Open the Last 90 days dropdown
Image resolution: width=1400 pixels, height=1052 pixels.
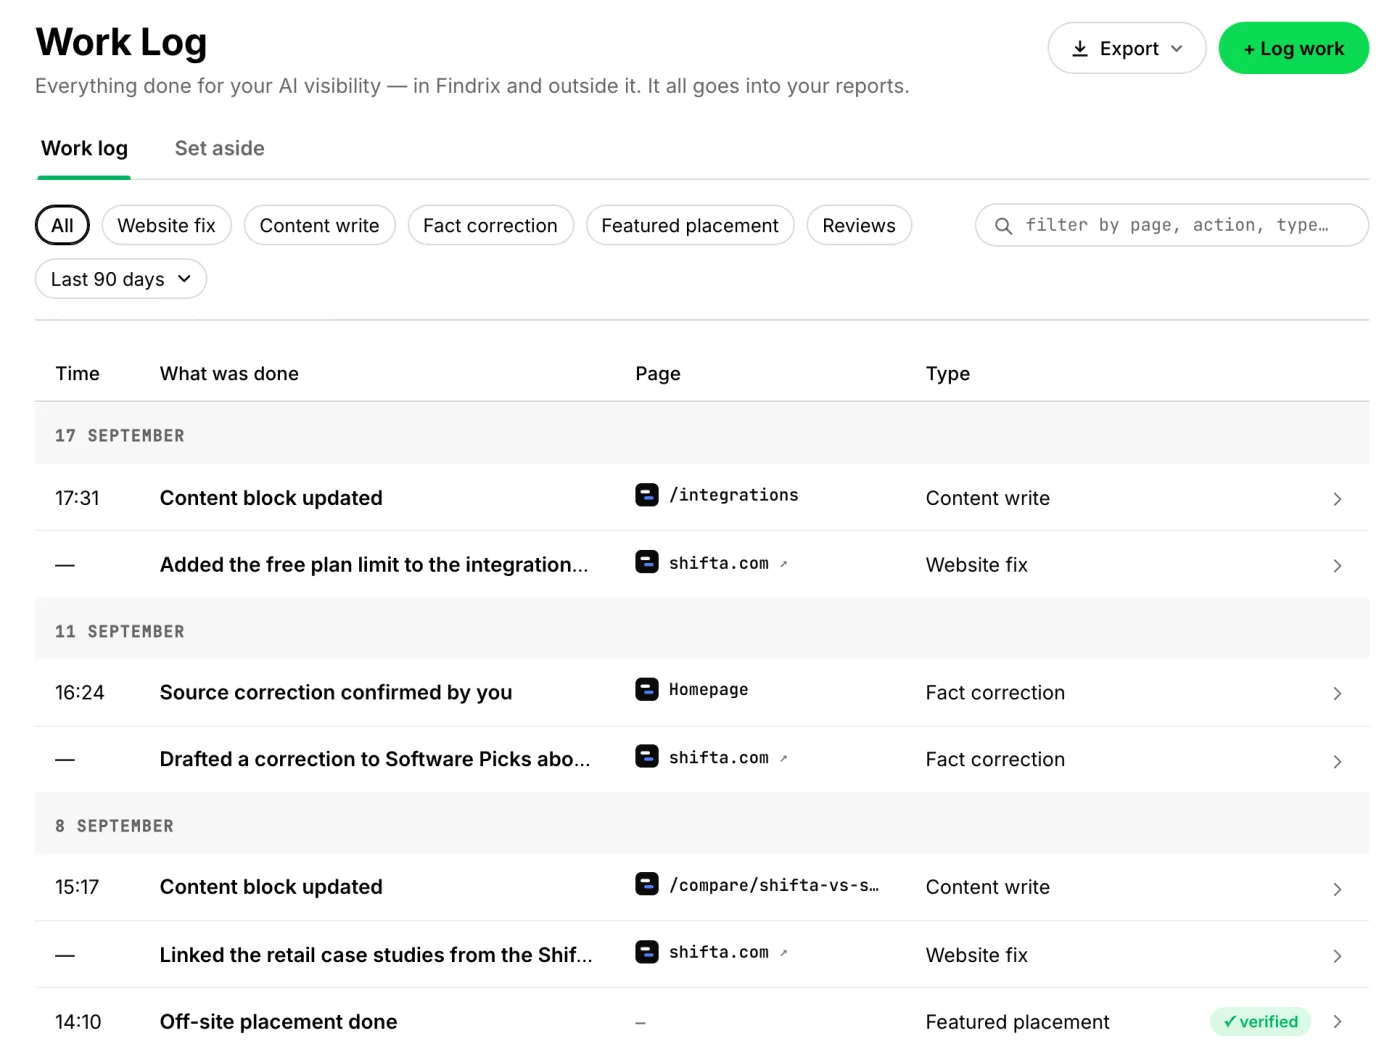(121, 279)
